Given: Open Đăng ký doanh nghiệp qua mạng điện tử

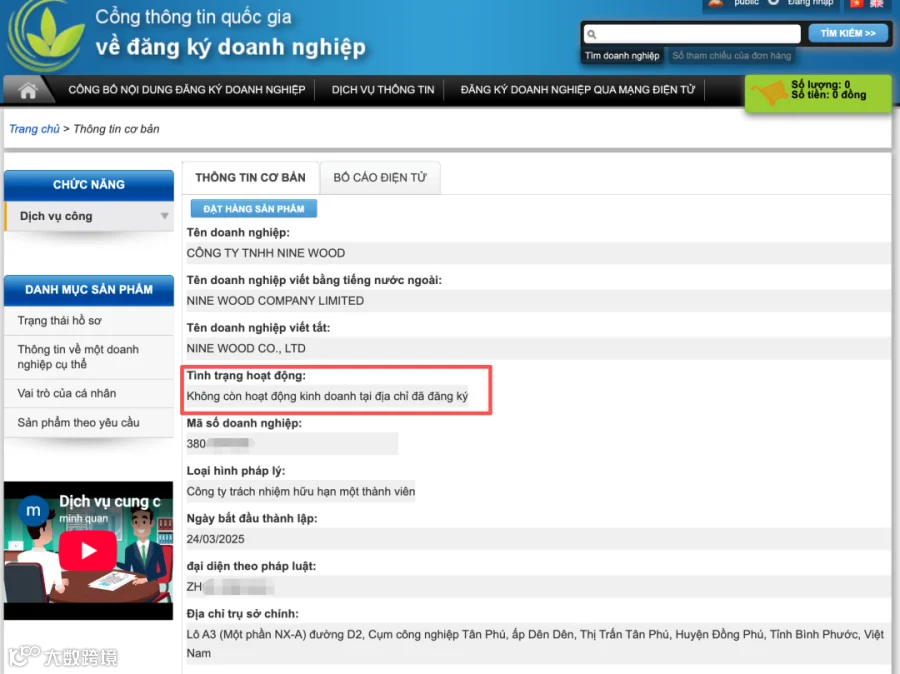Looking at the screenshot, I should 577,90.
